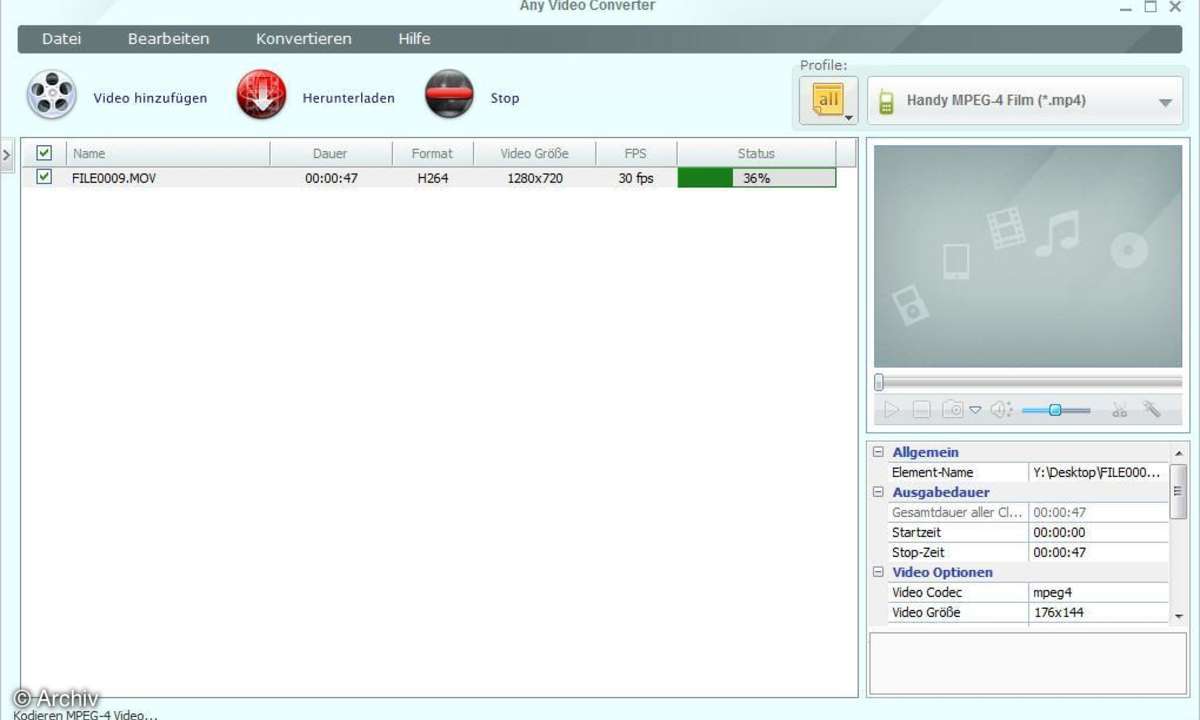
Task: Mute audio with the speaker icon
Action: click(1001, 410)
